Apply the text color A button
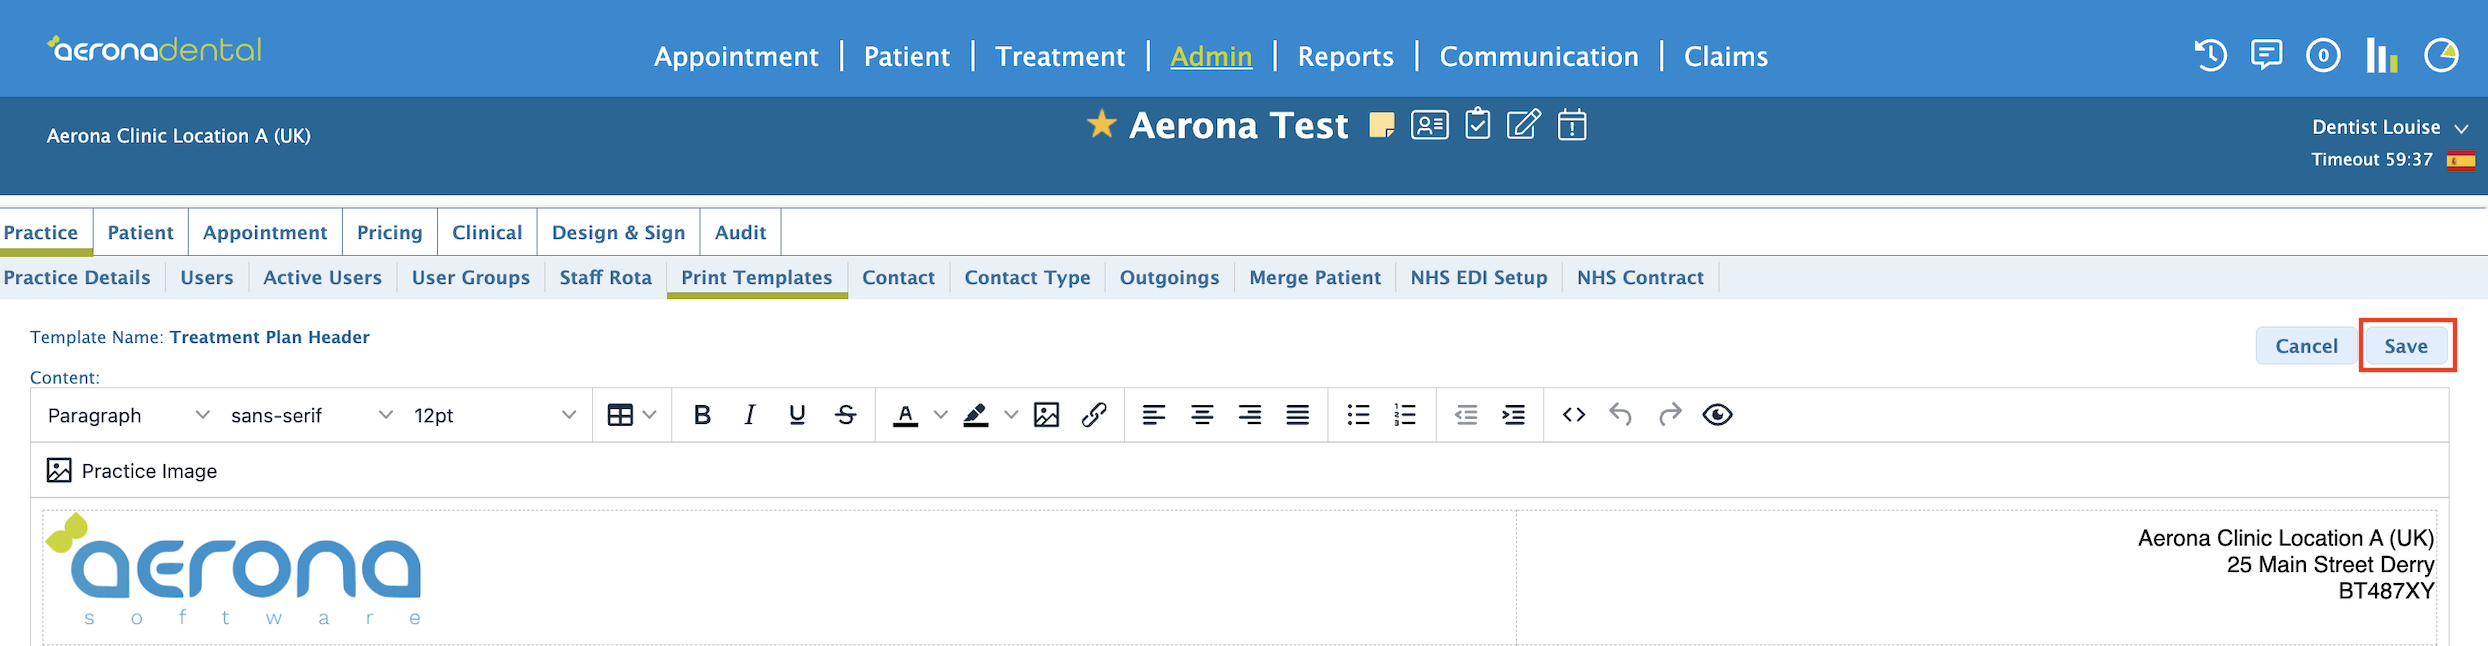This screenshot has height=646, width=2488. [x=906, y=415]
